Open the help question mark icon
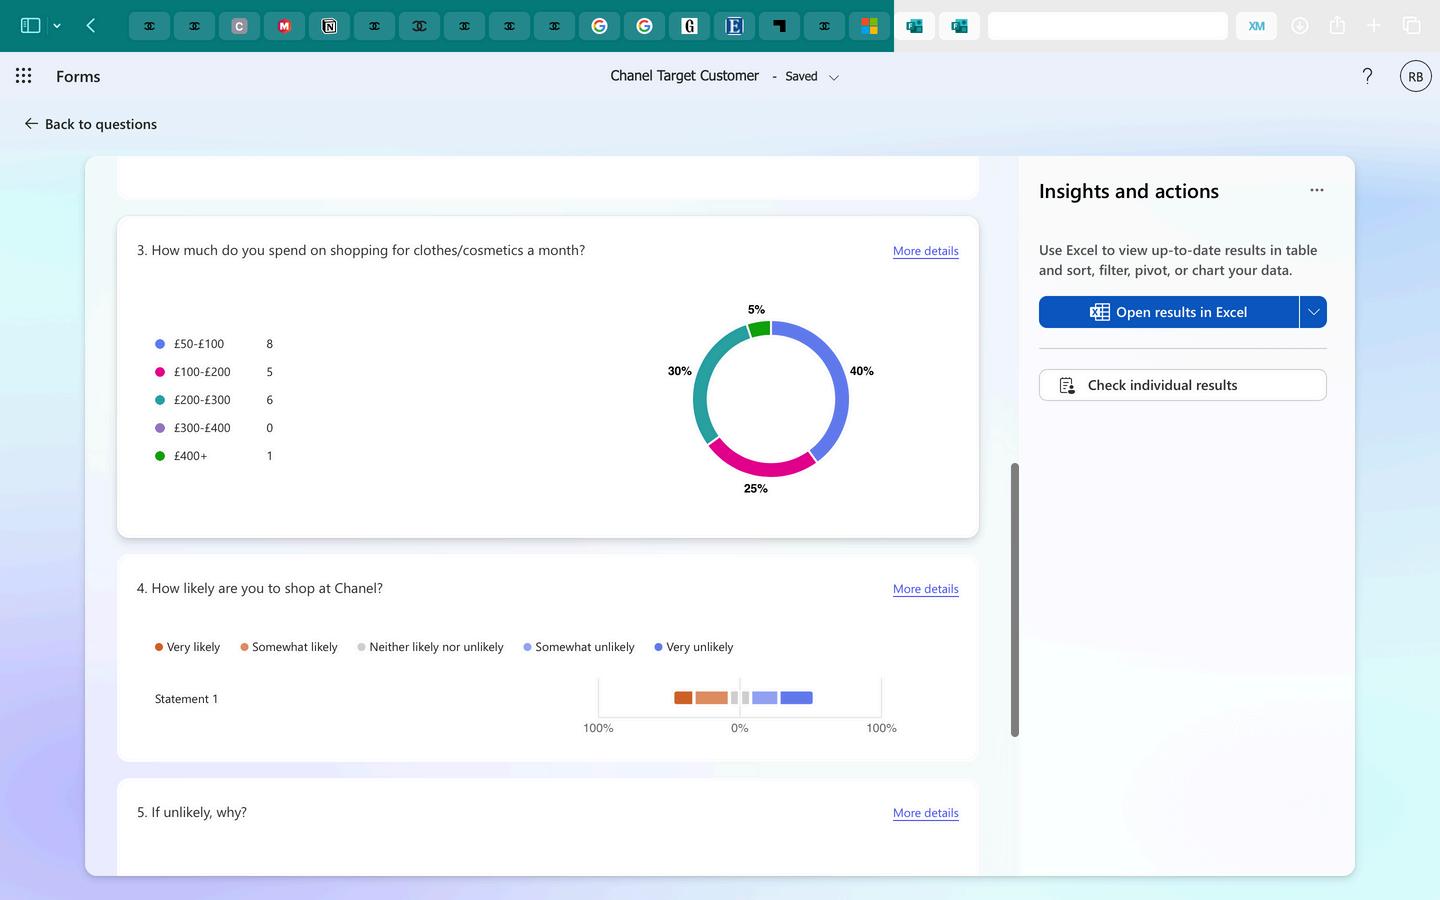 tap(1367, 76)
